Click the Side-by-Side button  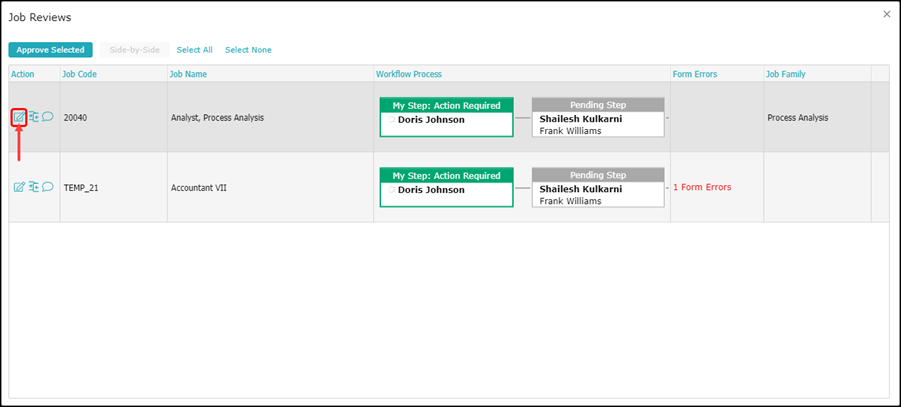pyautogui.click(x=134, y=50)
